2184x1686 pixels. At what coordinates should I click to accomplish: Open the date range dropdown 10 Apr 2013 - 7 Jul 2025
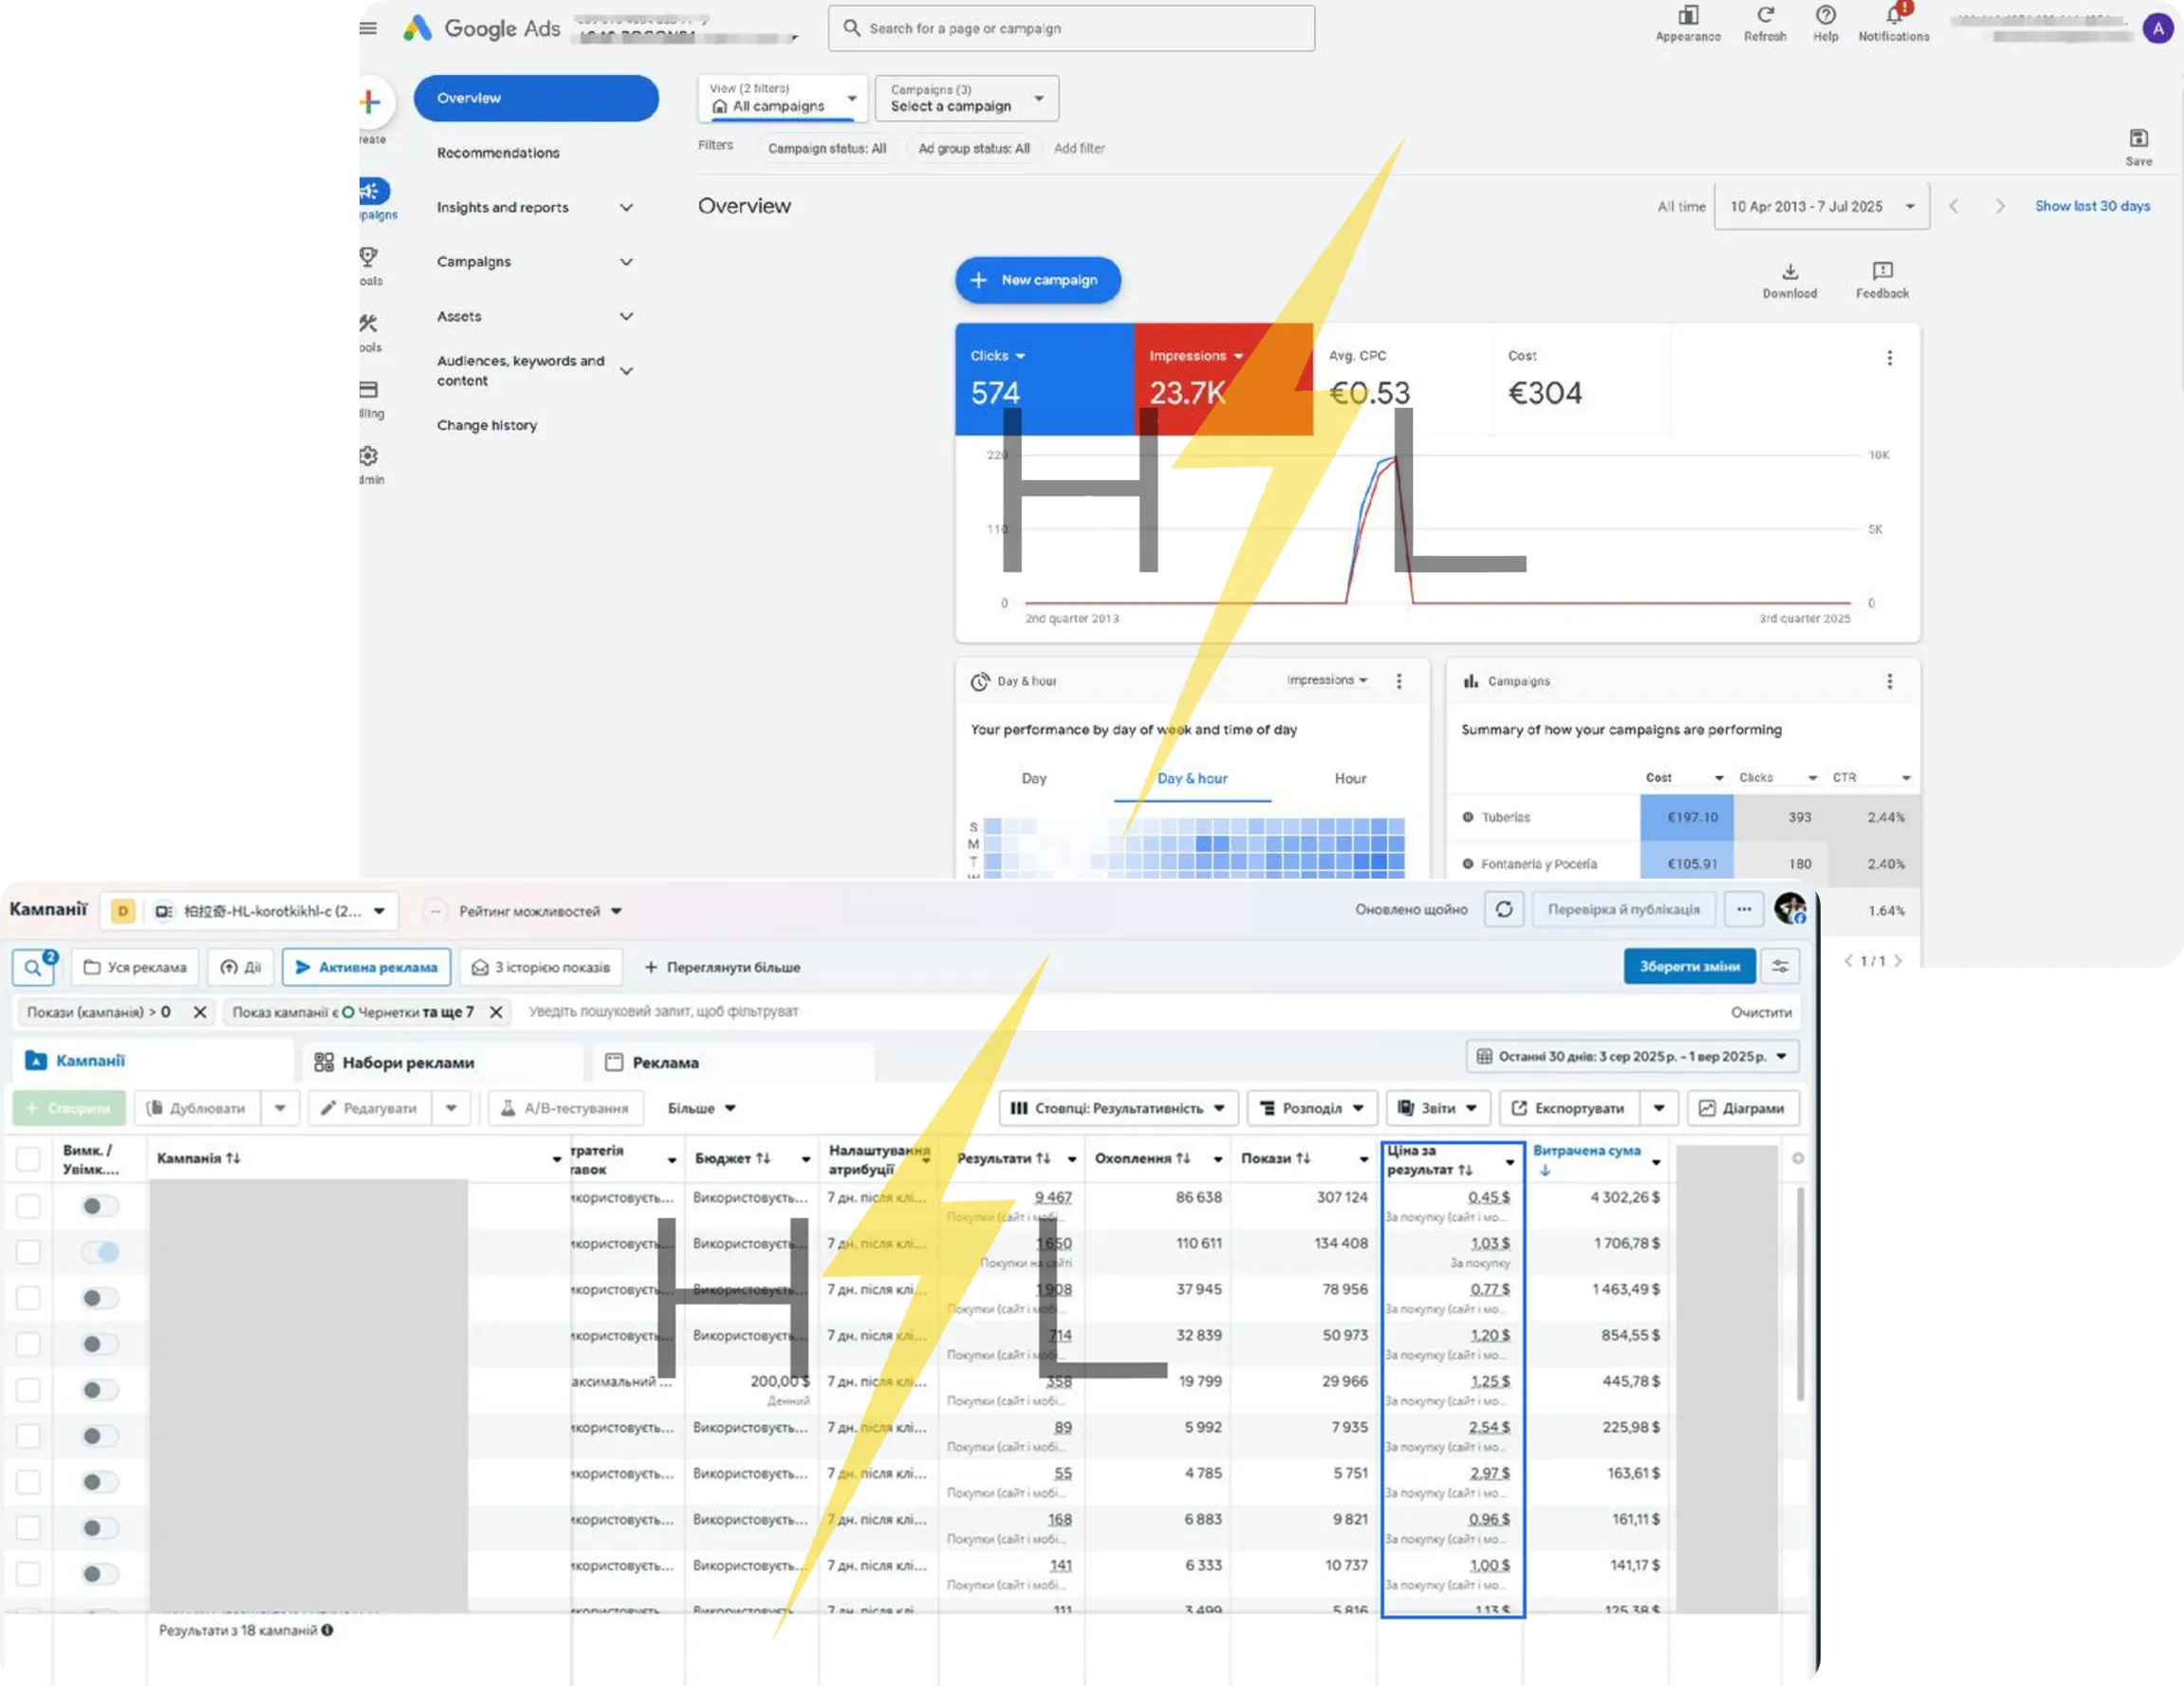(x=1821, y=206)
